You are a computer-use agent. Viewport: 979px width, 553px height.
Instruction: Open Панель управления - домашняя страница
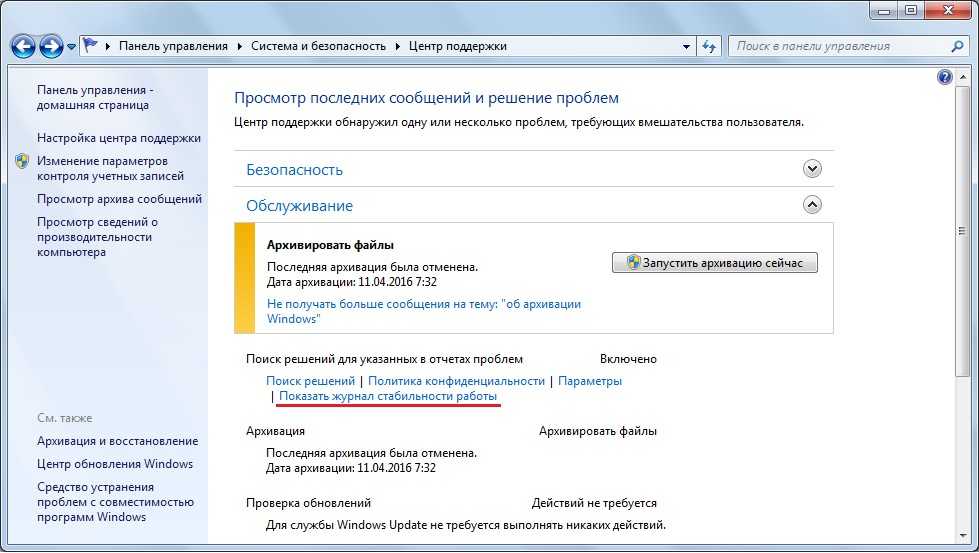(x=95, y=97)
